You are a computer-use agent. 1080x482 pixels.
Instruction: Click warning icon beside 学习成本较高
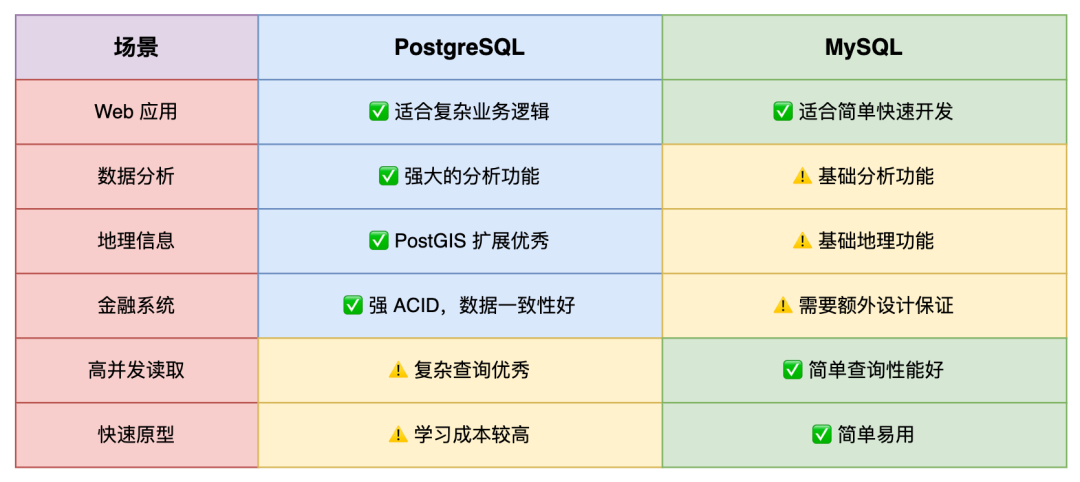[x=399, y=434]
